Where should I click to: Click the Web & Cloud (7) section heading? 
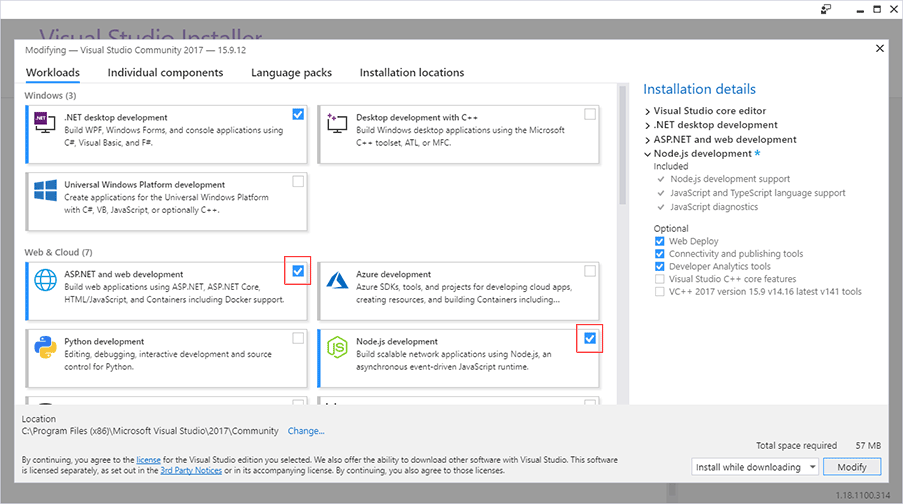pos(58,252)
